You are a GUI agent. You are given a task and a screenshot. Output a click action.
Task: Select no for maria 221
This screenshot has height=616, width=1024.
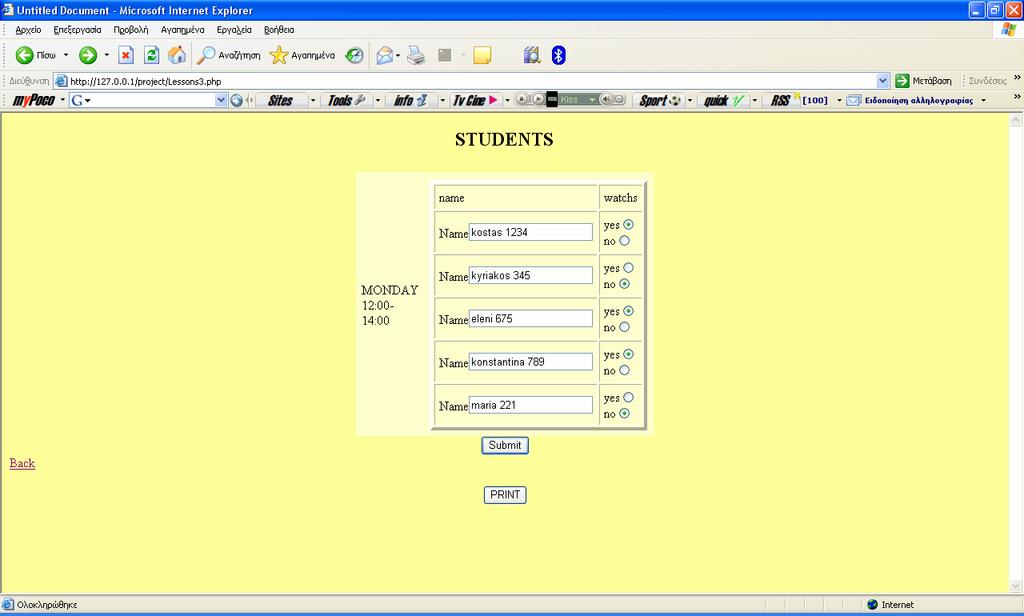(x=624, y=413)
